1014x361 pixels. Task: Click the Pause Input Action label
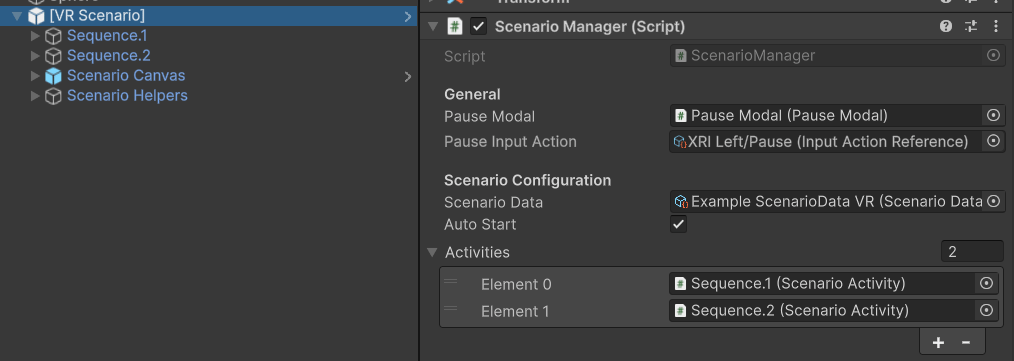[x=510, y=142]
